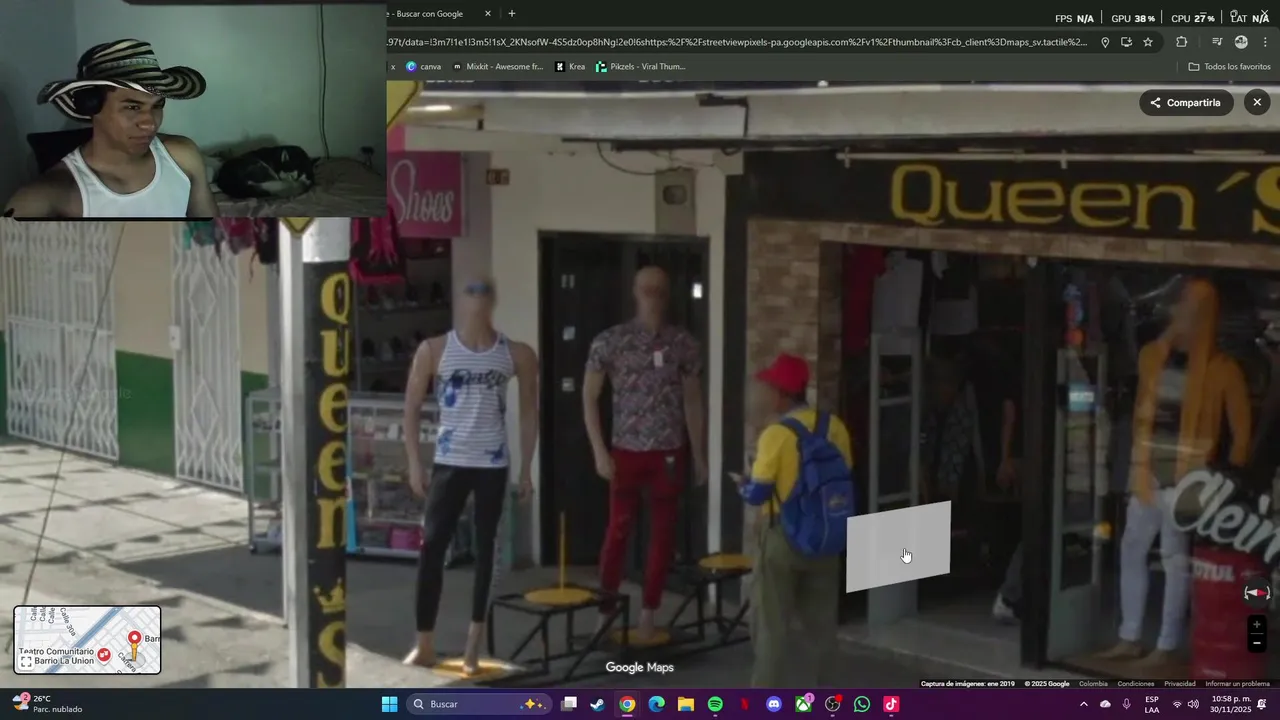Open the Condiciones link
The height and width of the screenshot is (720, 1280).
click(1136, 684)
